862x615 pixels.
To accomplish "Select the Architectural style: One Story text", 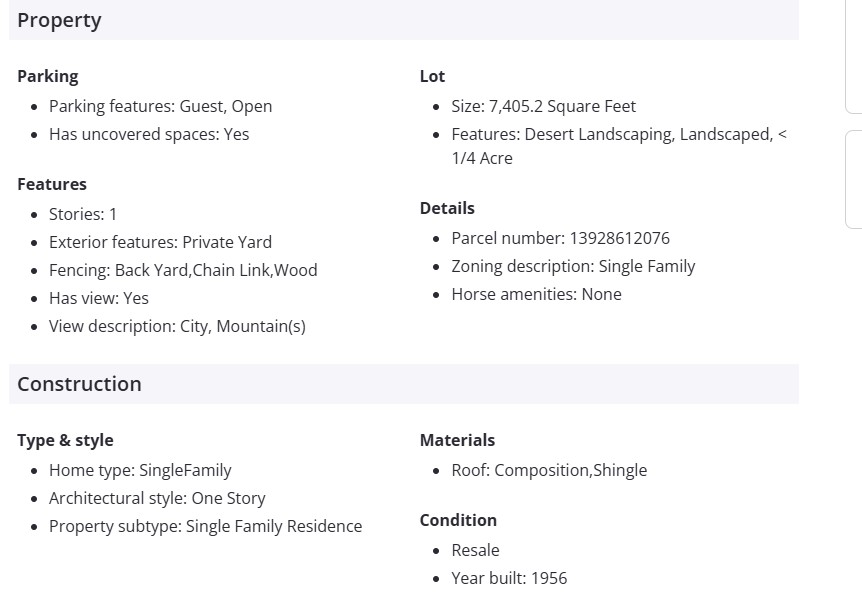I will (157, 498).
